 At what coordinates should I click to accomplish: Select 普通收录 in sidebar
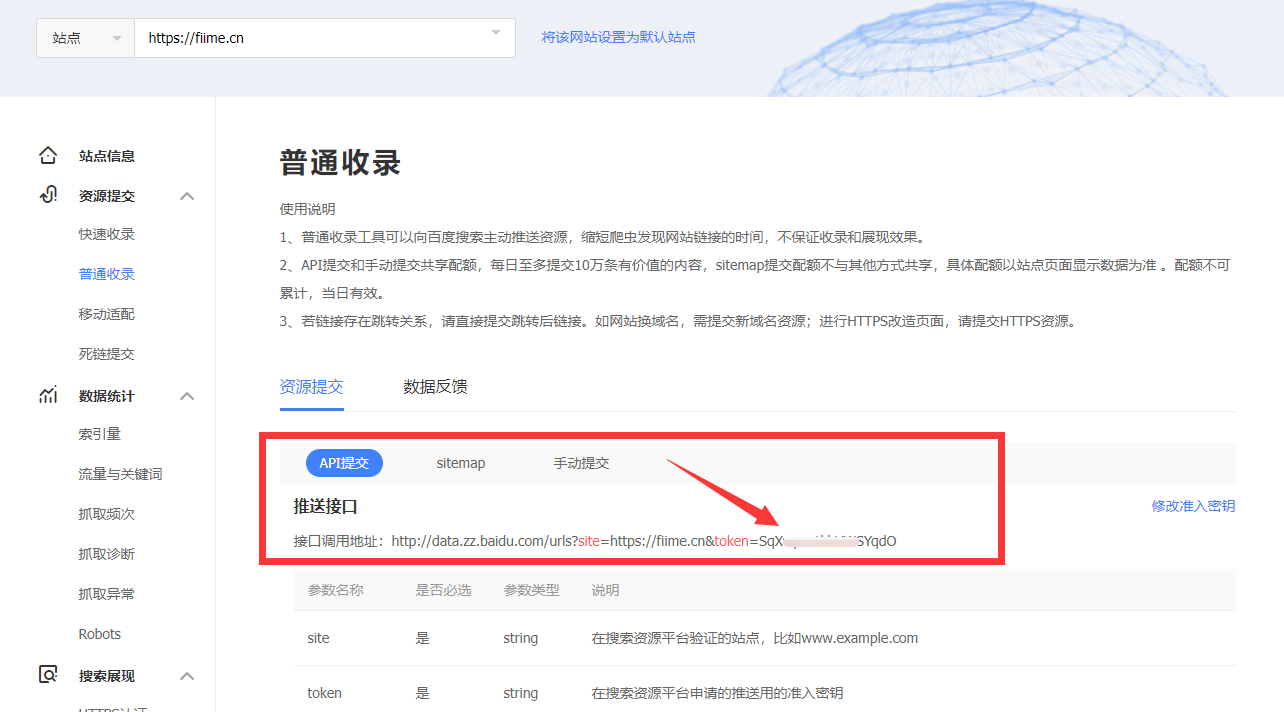[107, 274]
